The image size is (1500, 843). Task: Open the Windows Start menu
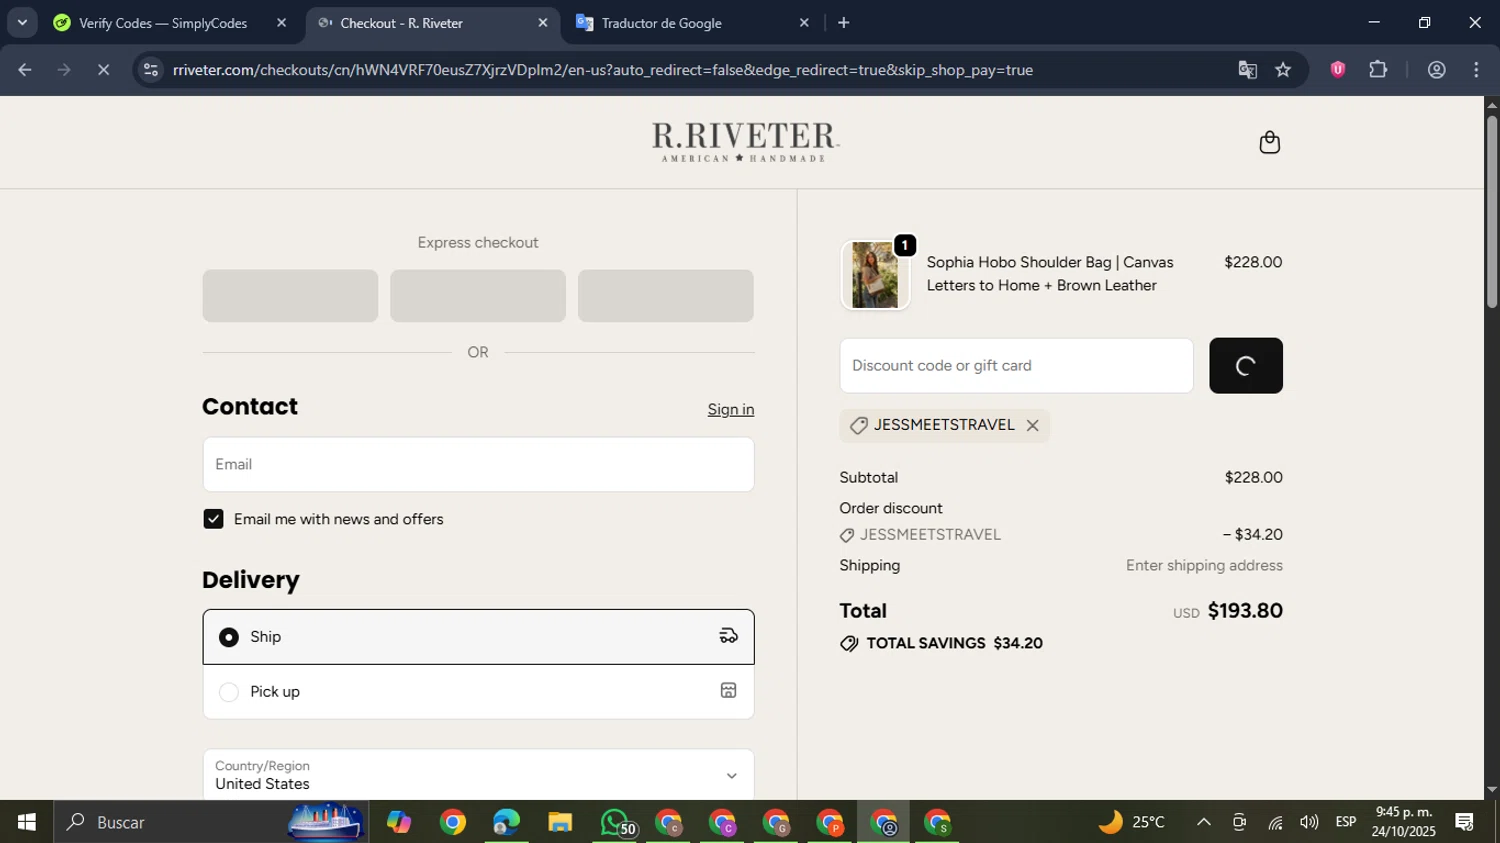(x=26, y=822)
